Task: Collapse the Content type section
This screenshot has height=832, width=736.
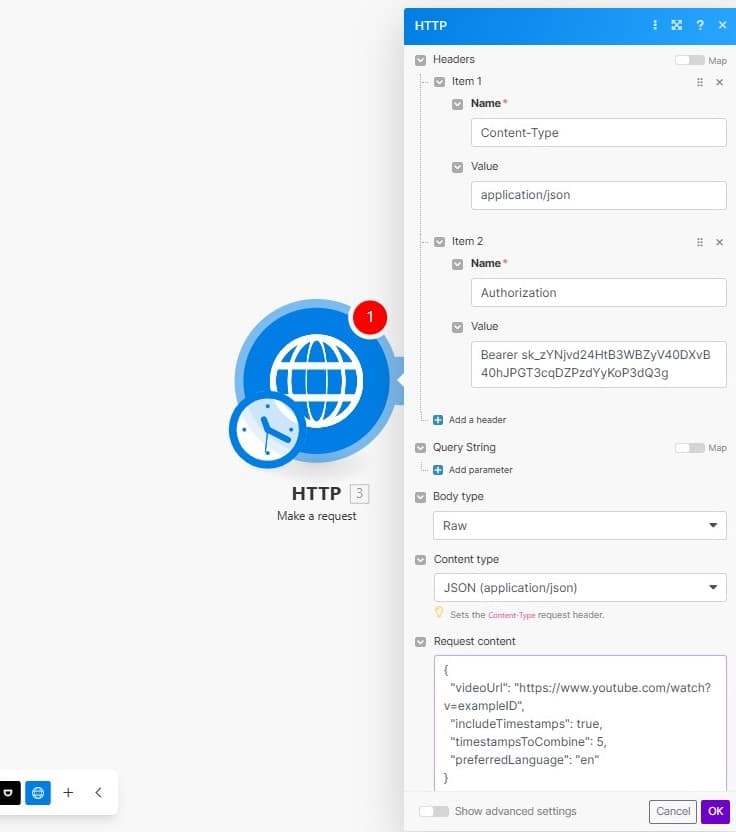Action: pyautogui.click(x=420, y=560)
